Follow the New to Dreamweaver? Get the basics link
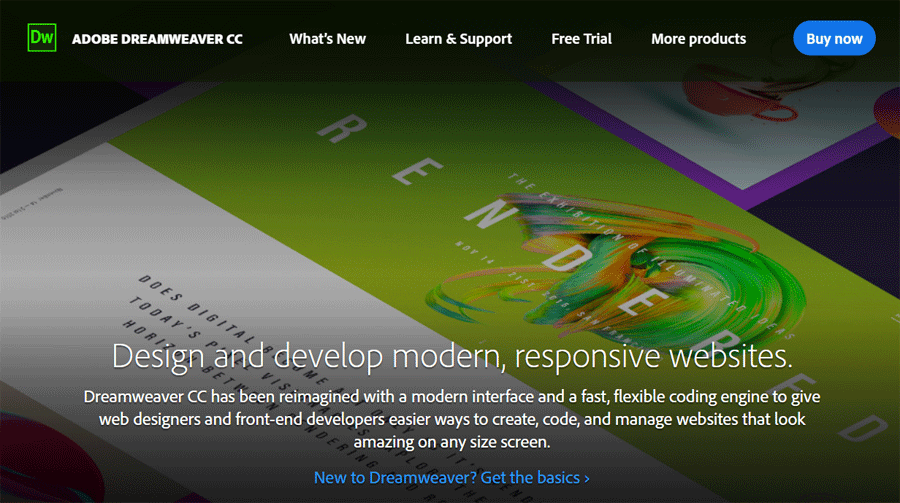 click(x=451, y=478)
